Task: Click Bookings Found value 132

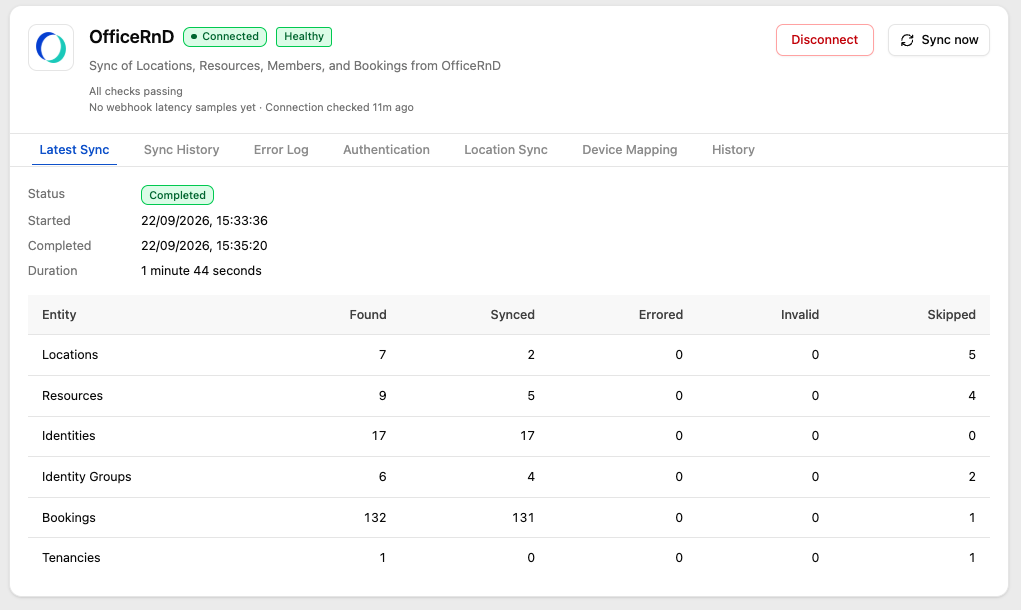Action: click(x=374, y=518)
